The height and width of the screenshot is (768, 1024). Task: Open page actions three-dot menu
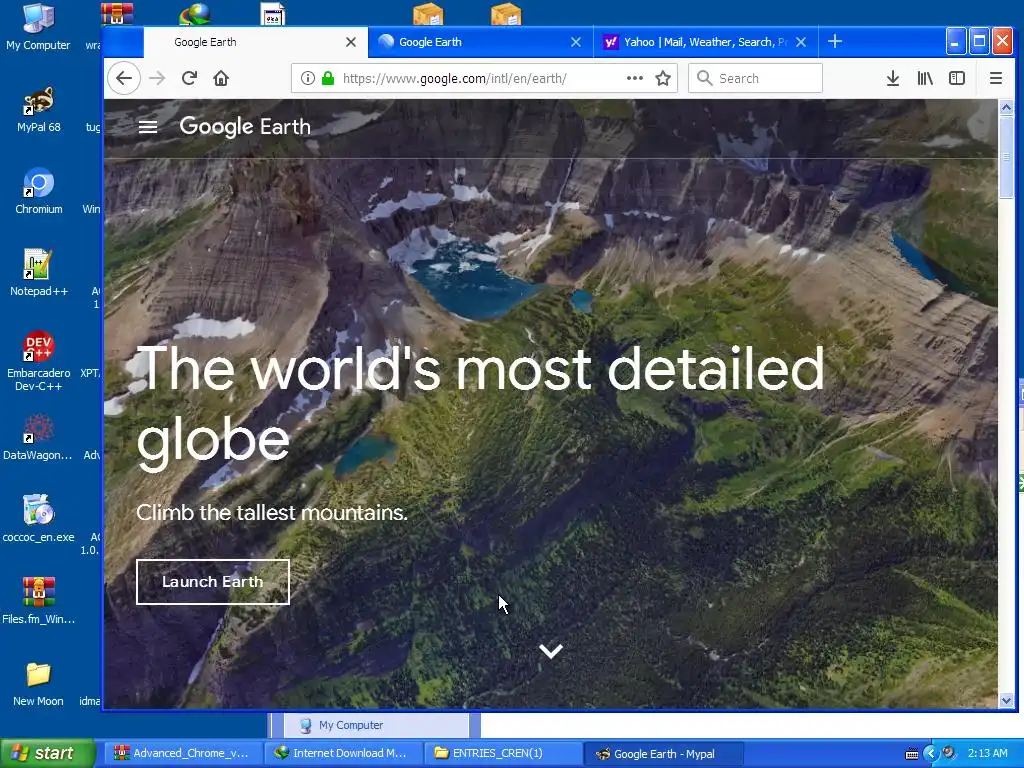pos(635,78)
